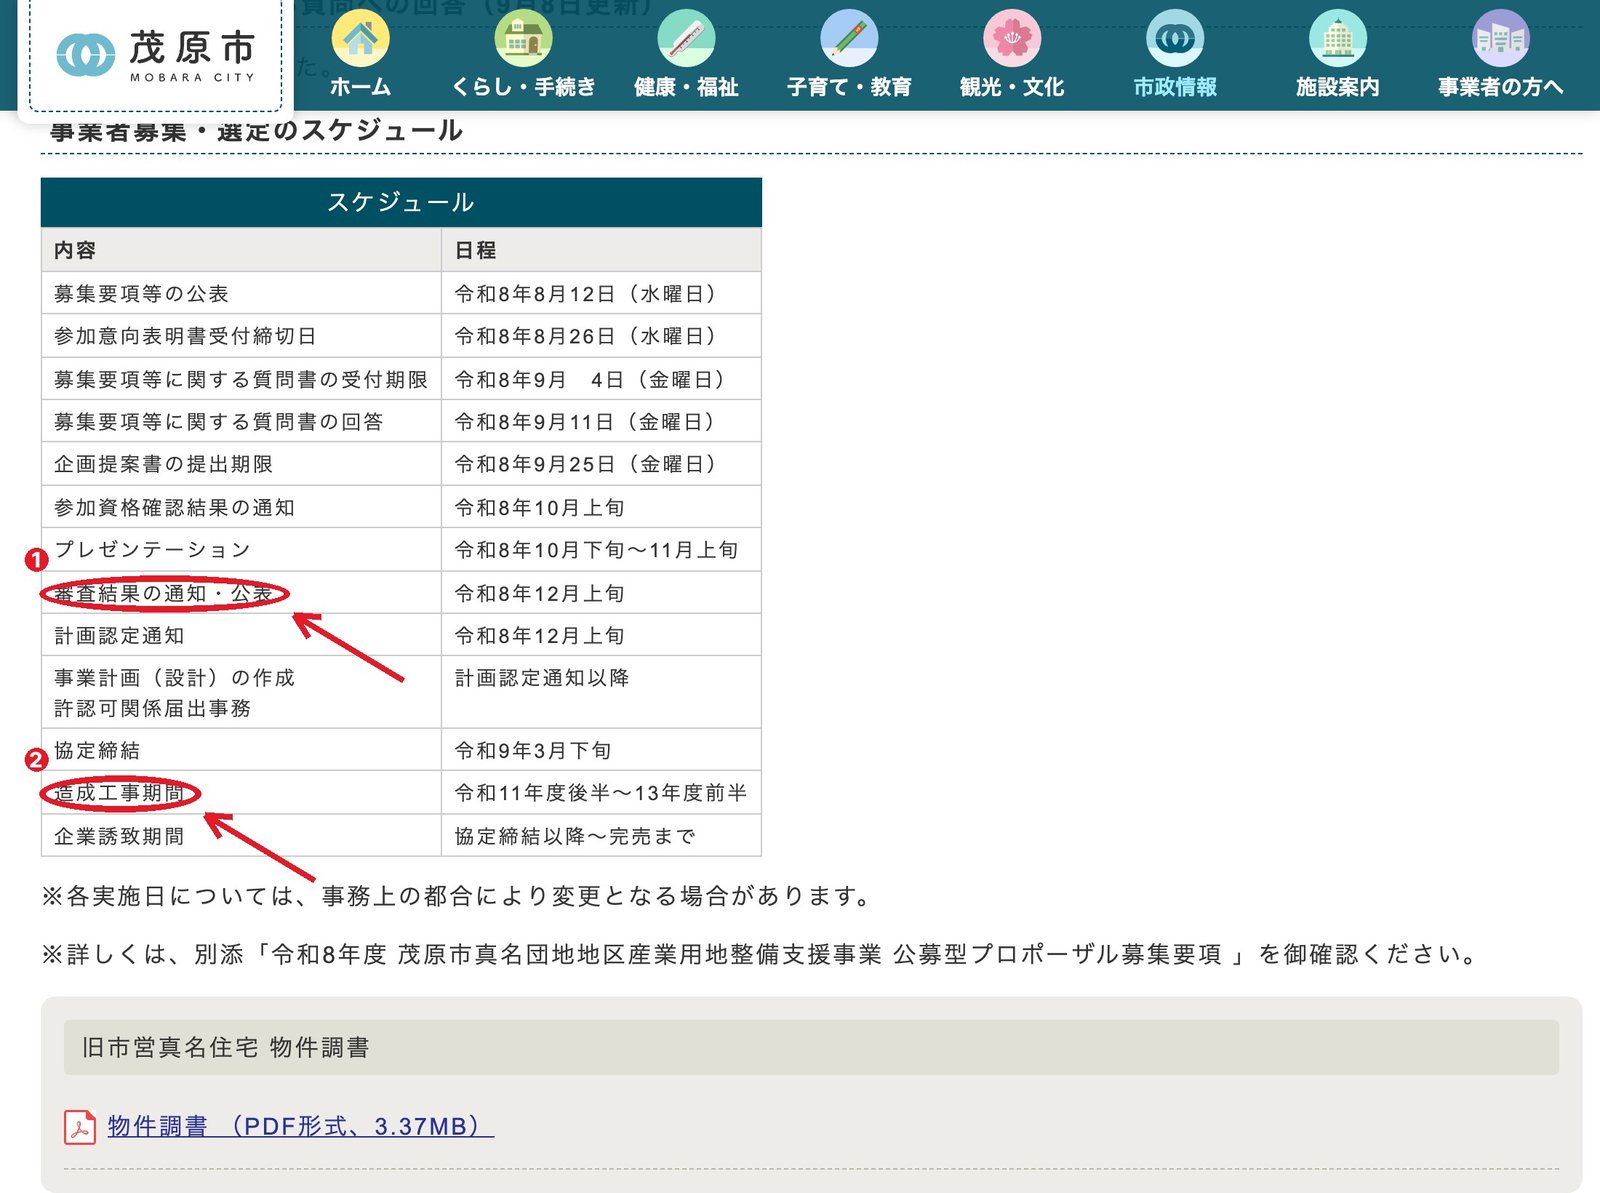Click 令和11年度後半～13年度前半 cell
Viewport: 1600px width, 1193px height.
[x=601, y=793]
